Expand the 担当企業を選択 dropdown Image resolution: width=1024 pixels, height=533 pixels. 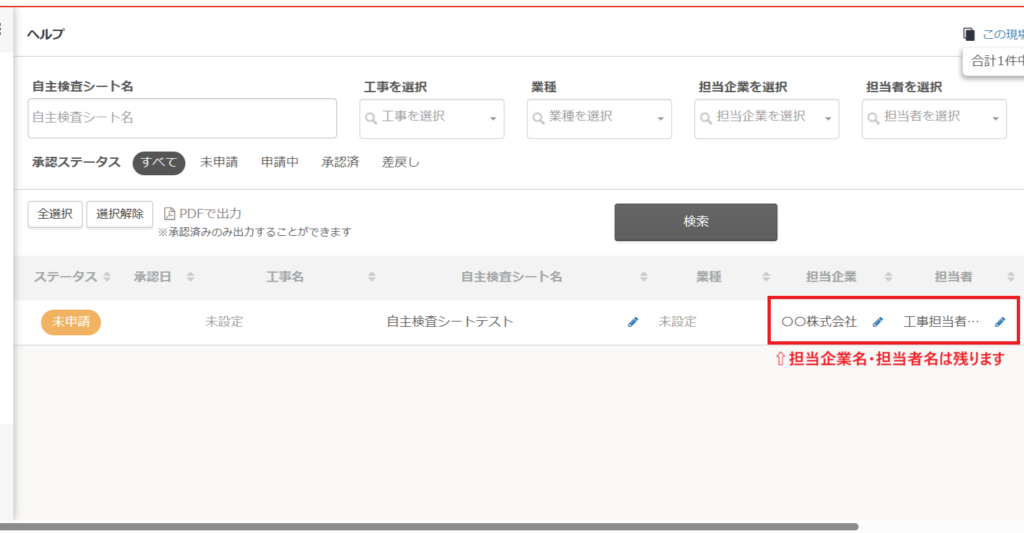766,118
